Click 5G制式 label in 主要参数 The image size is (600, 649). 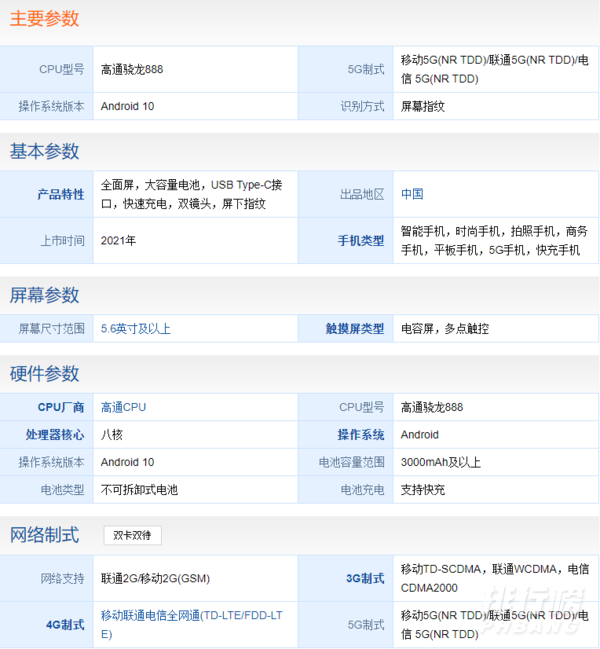click(366, 69)
